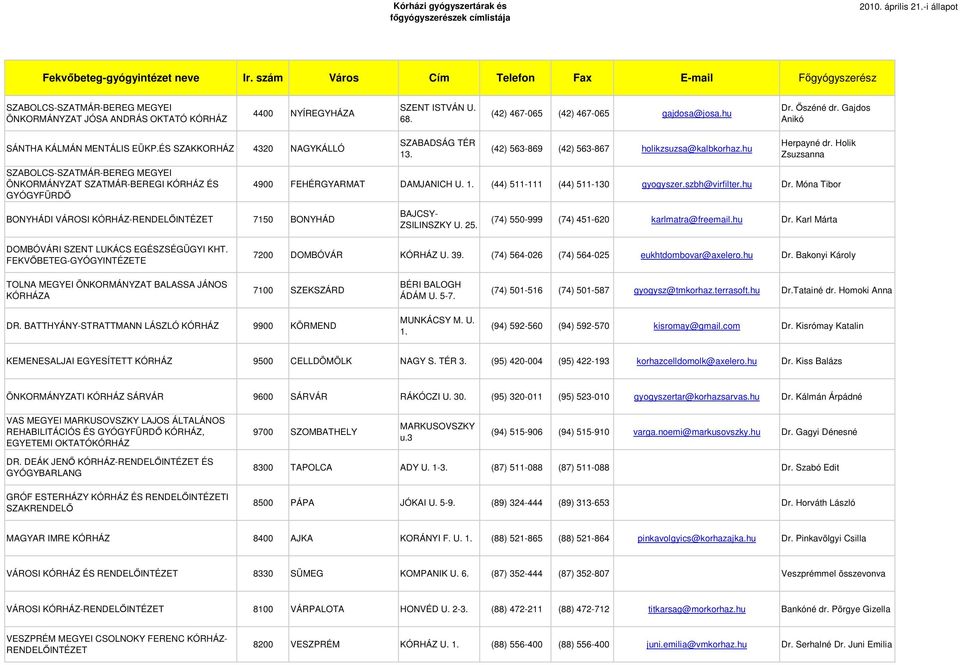Select the postal code '9600' cell

[x=263, y=397]
